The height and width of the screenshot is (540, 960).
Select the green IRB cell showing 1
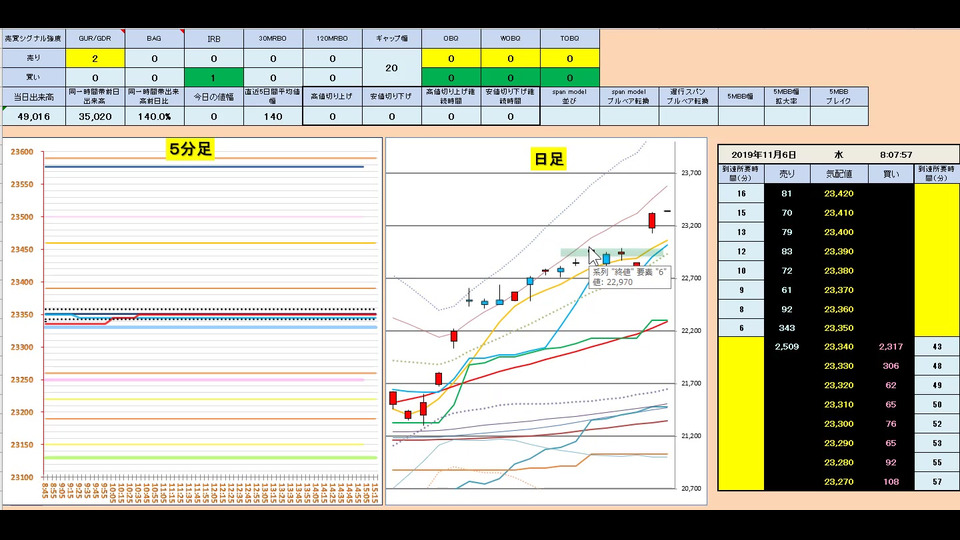pyautogui.click(x=214, y=78)
